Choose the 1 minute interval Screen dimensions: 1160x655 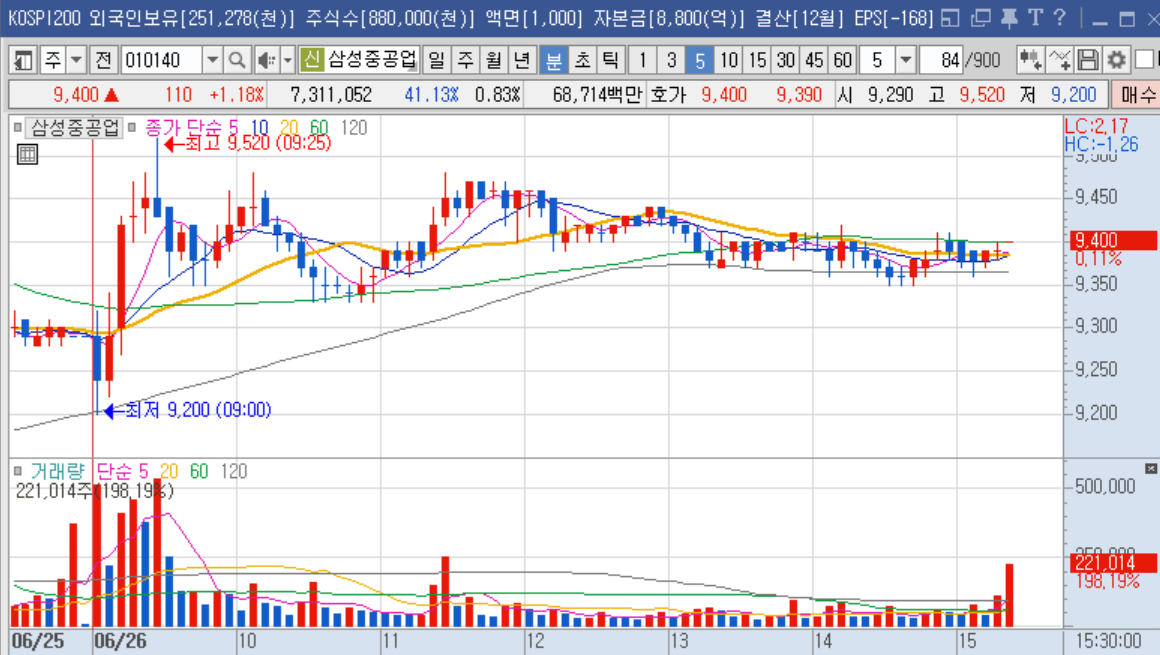point(642,60)
